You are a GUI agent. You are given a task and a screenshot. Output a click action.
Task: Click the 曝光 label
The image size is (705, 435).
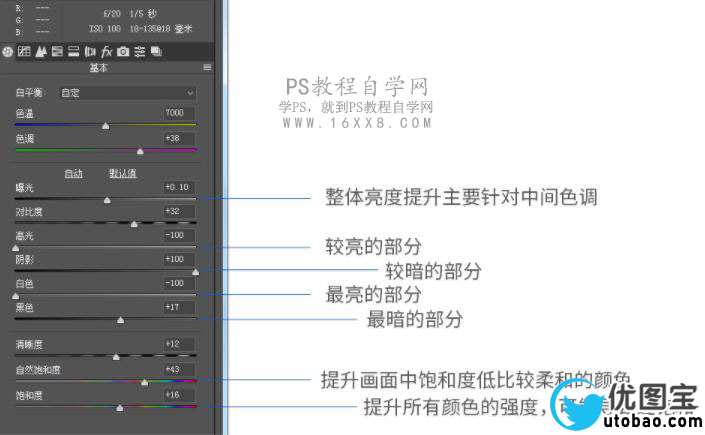pos(25,188)
